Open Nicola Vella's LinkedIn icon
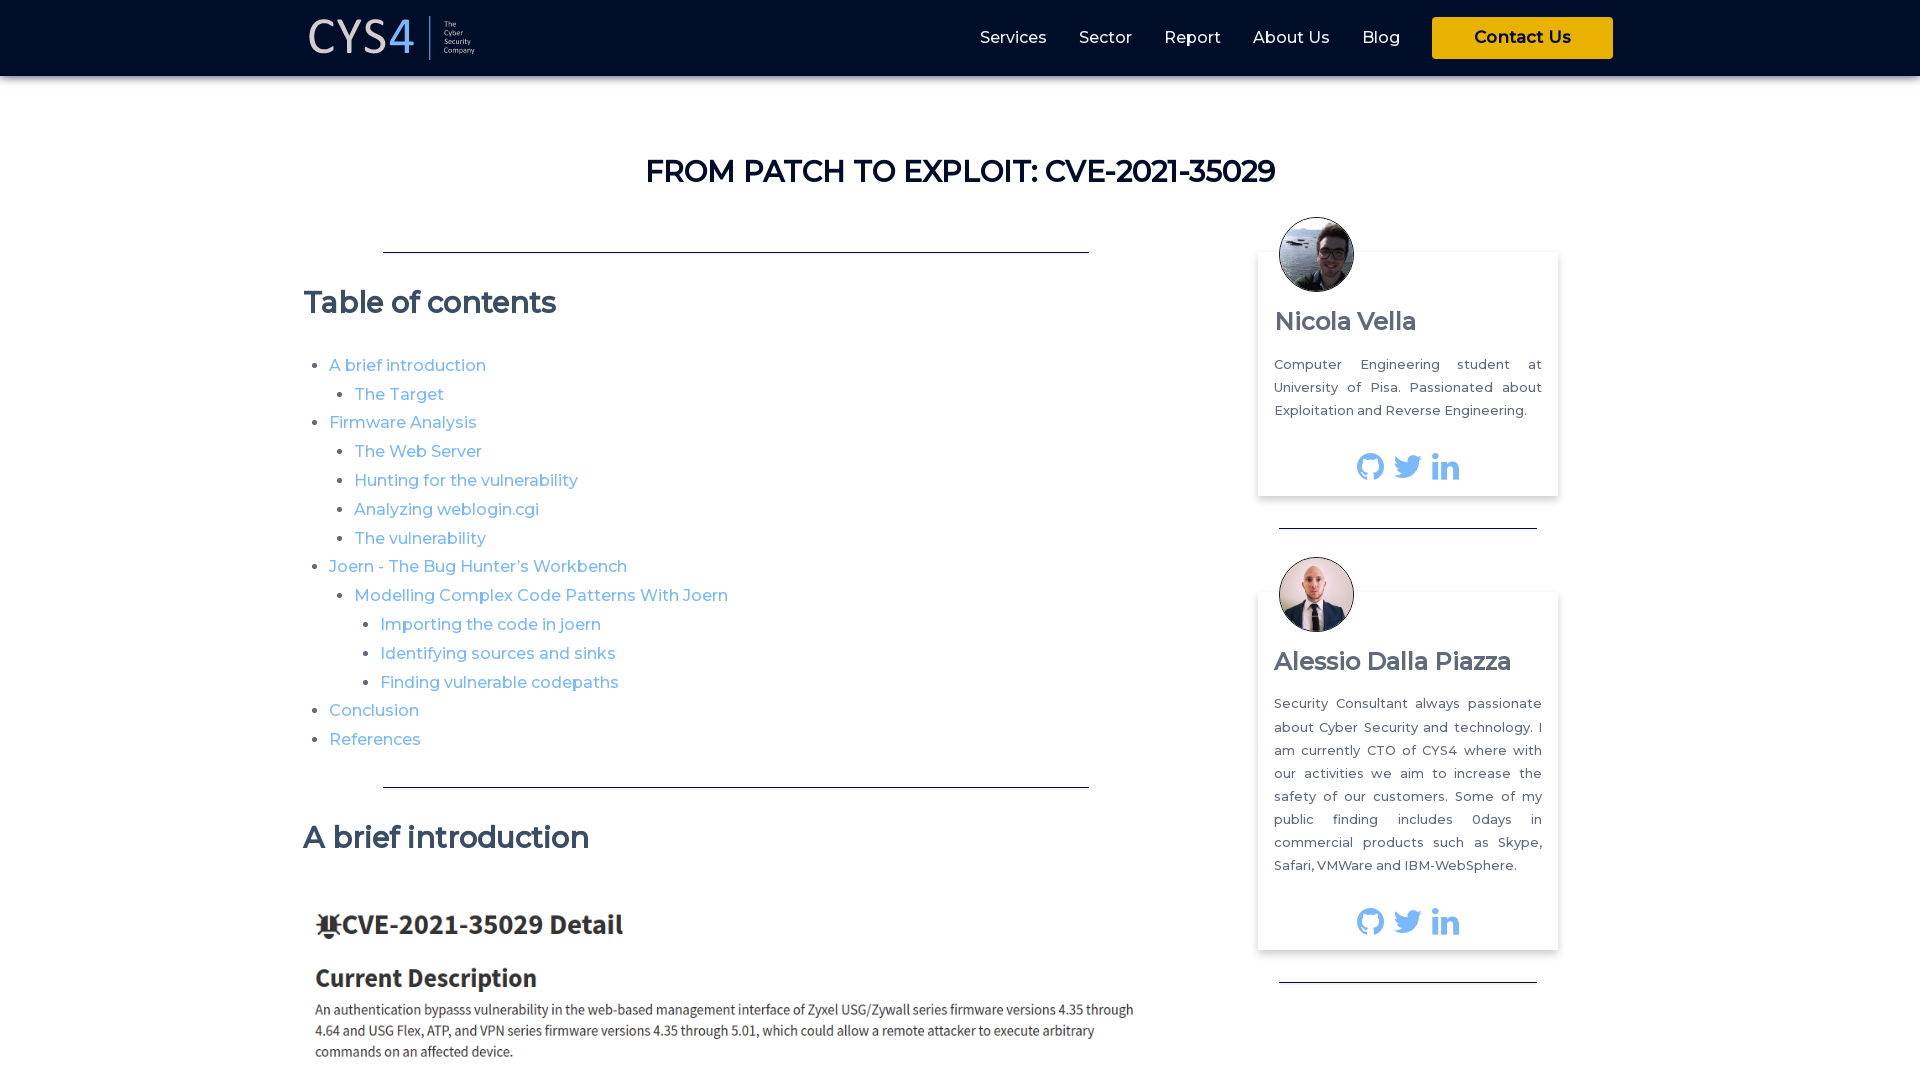1920x1080 pixels. (1445, 467)
